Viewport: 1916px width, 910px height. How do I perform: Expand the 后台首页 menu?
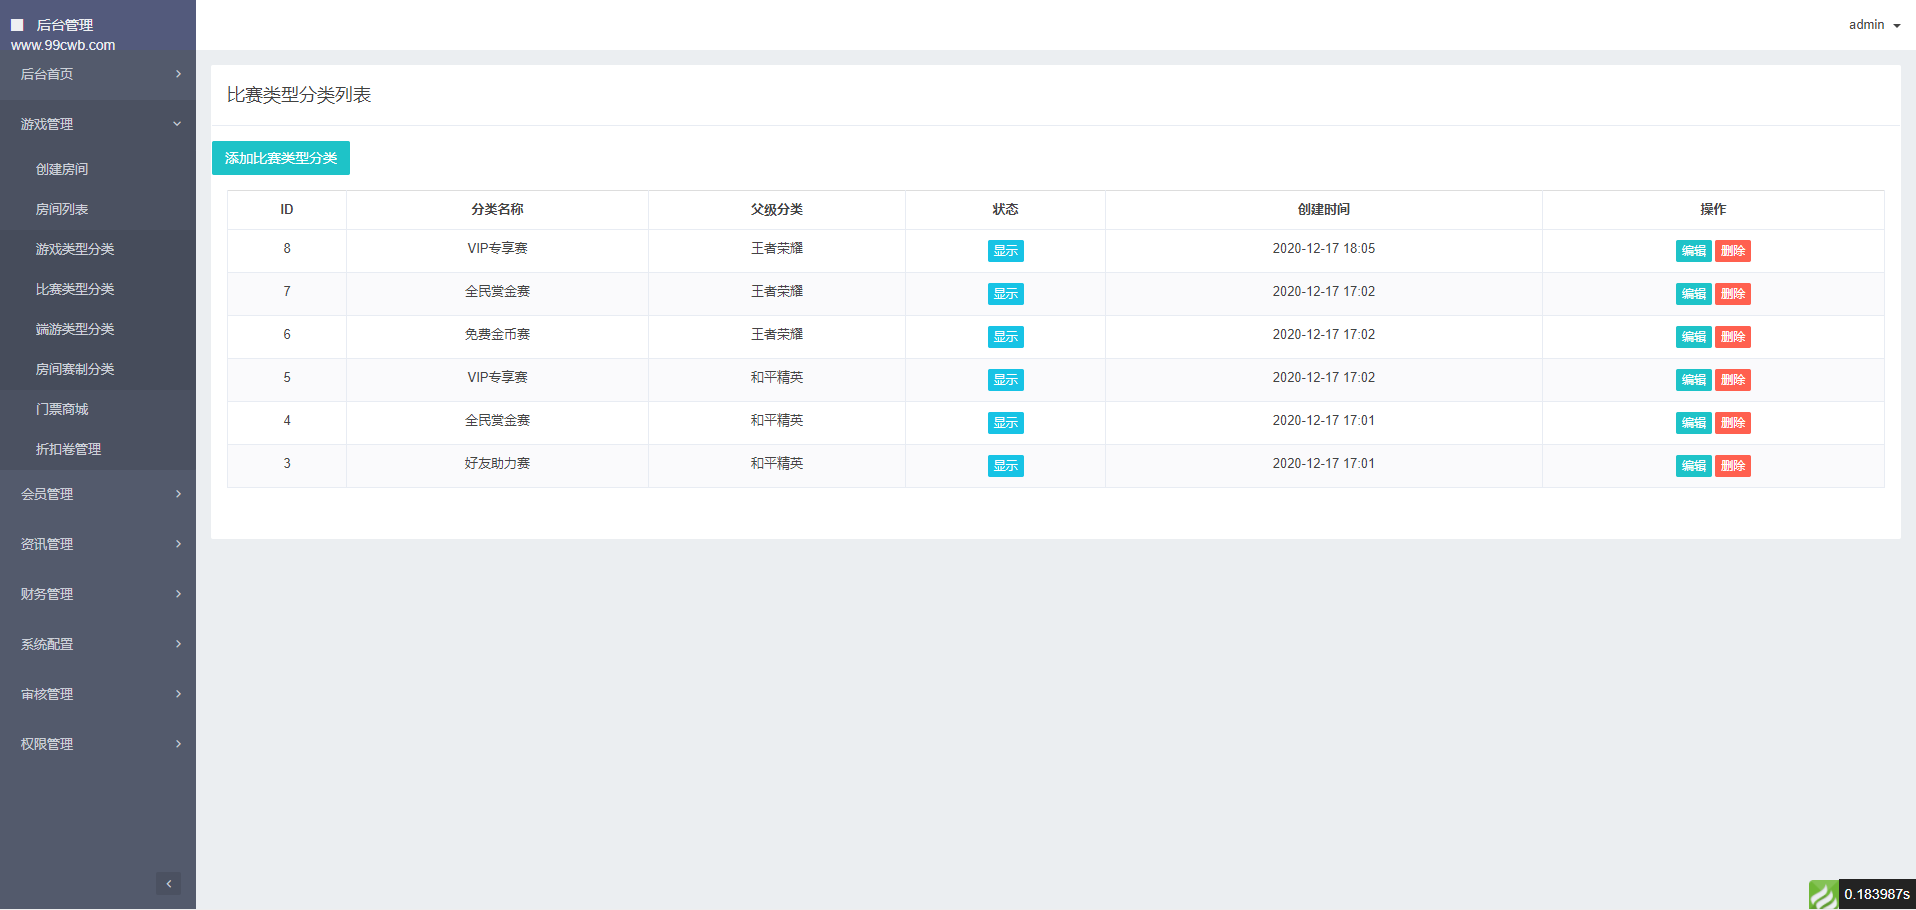(x=98, y=74)
